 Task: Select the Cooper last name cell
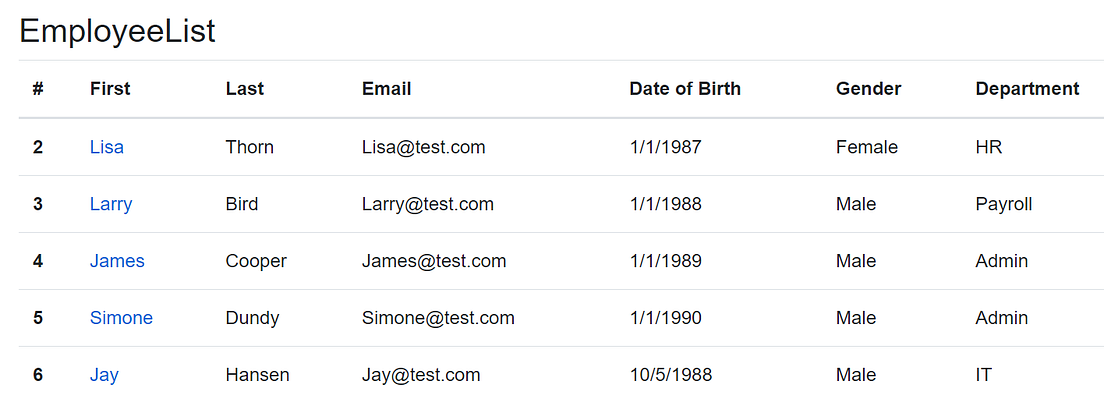(x=256, y=261)
